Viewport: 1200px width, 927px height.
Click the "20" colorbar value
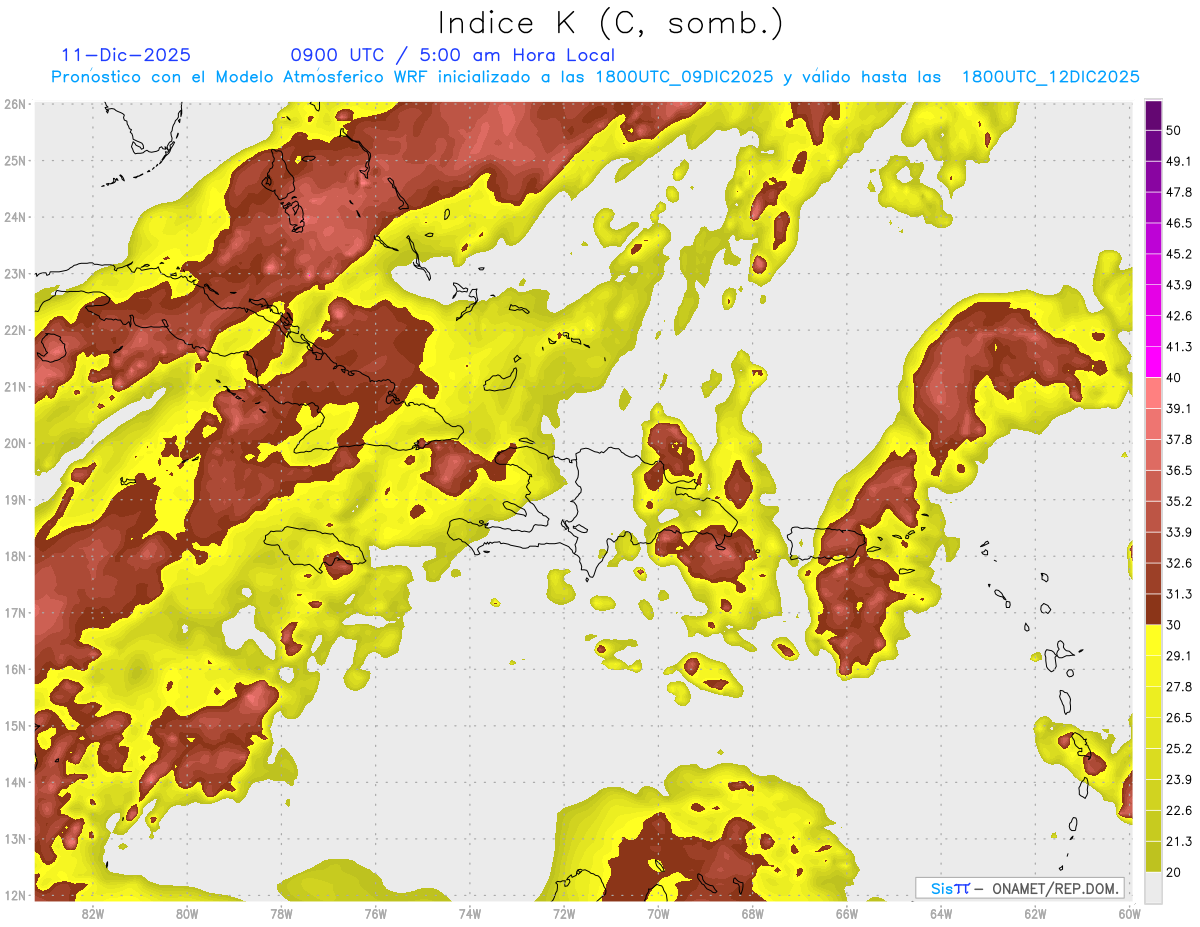(1174, 873)
